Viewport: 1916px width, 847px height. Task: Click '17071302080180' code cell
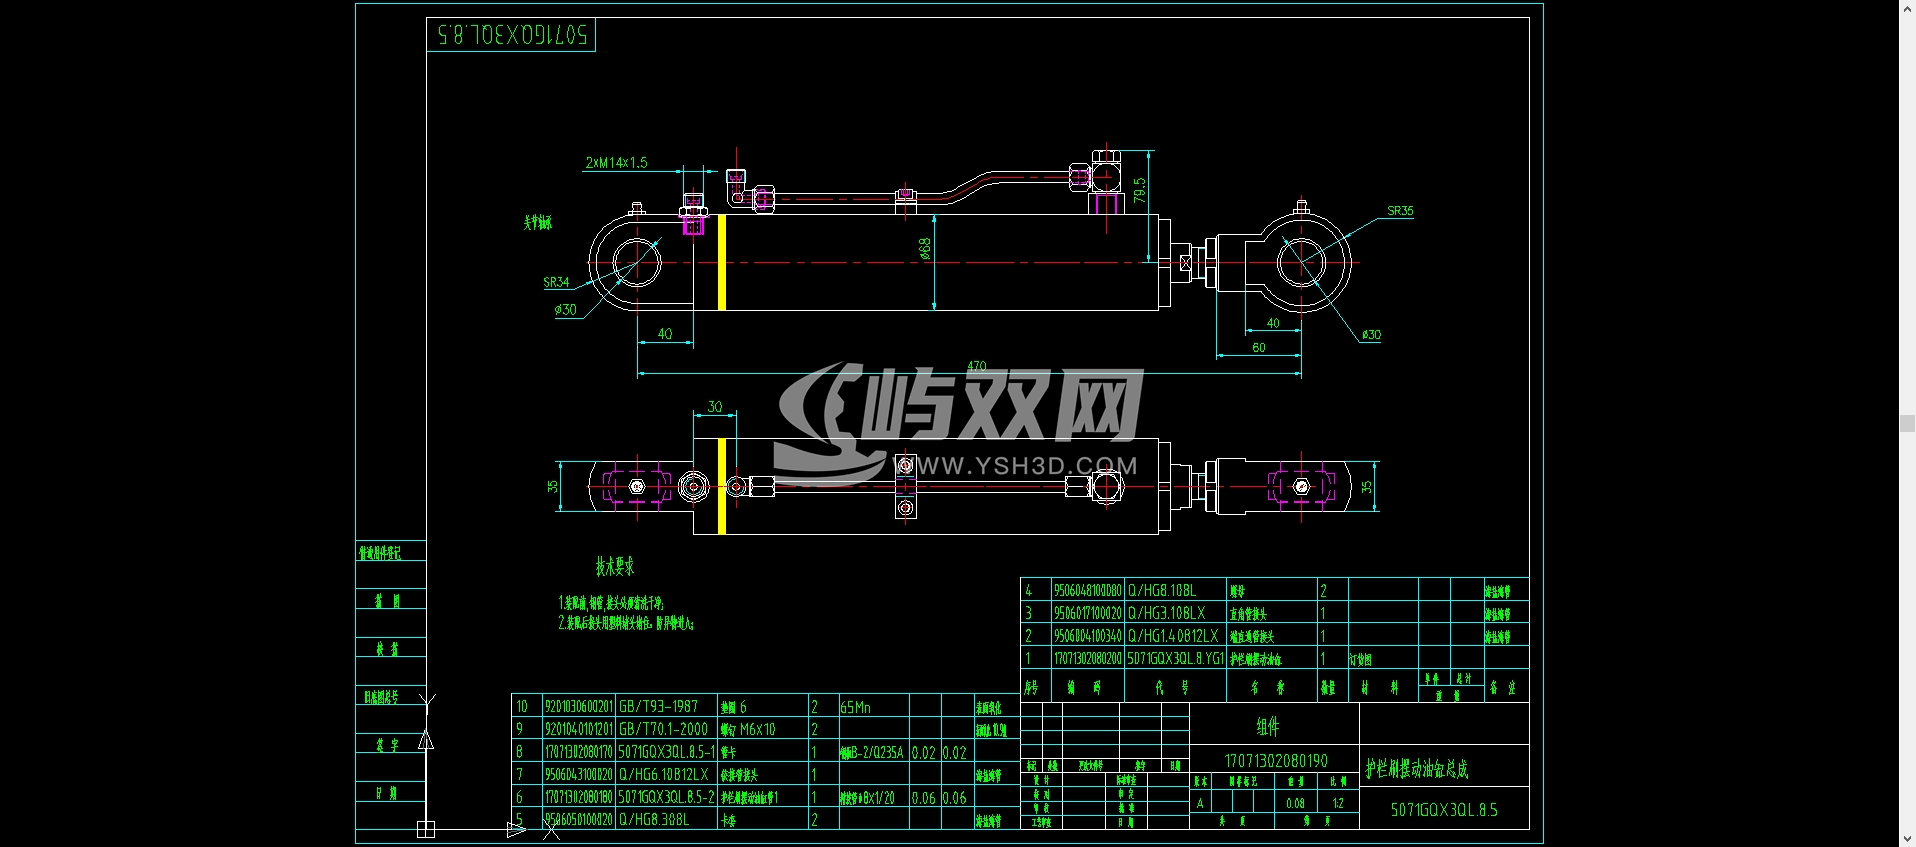pos(578,797)
